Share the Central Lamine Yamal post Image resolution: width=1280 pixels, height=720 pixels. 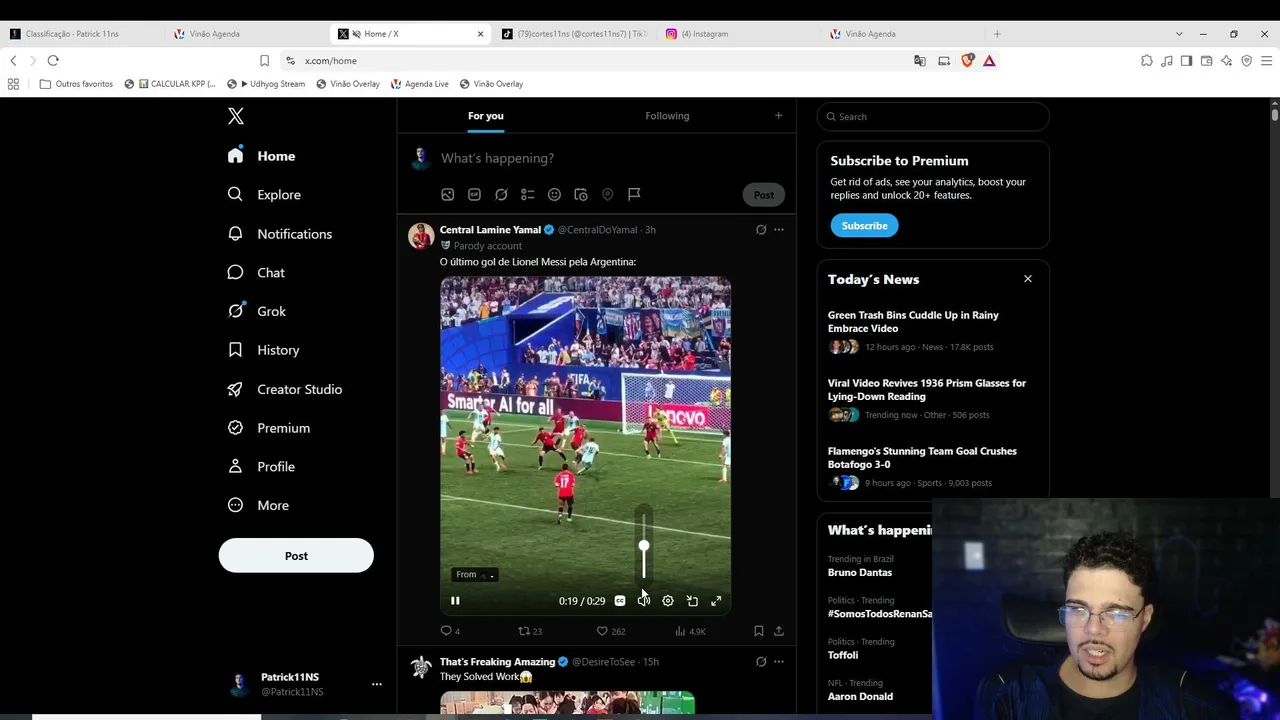pyautogui.click(x=779, y=631)
